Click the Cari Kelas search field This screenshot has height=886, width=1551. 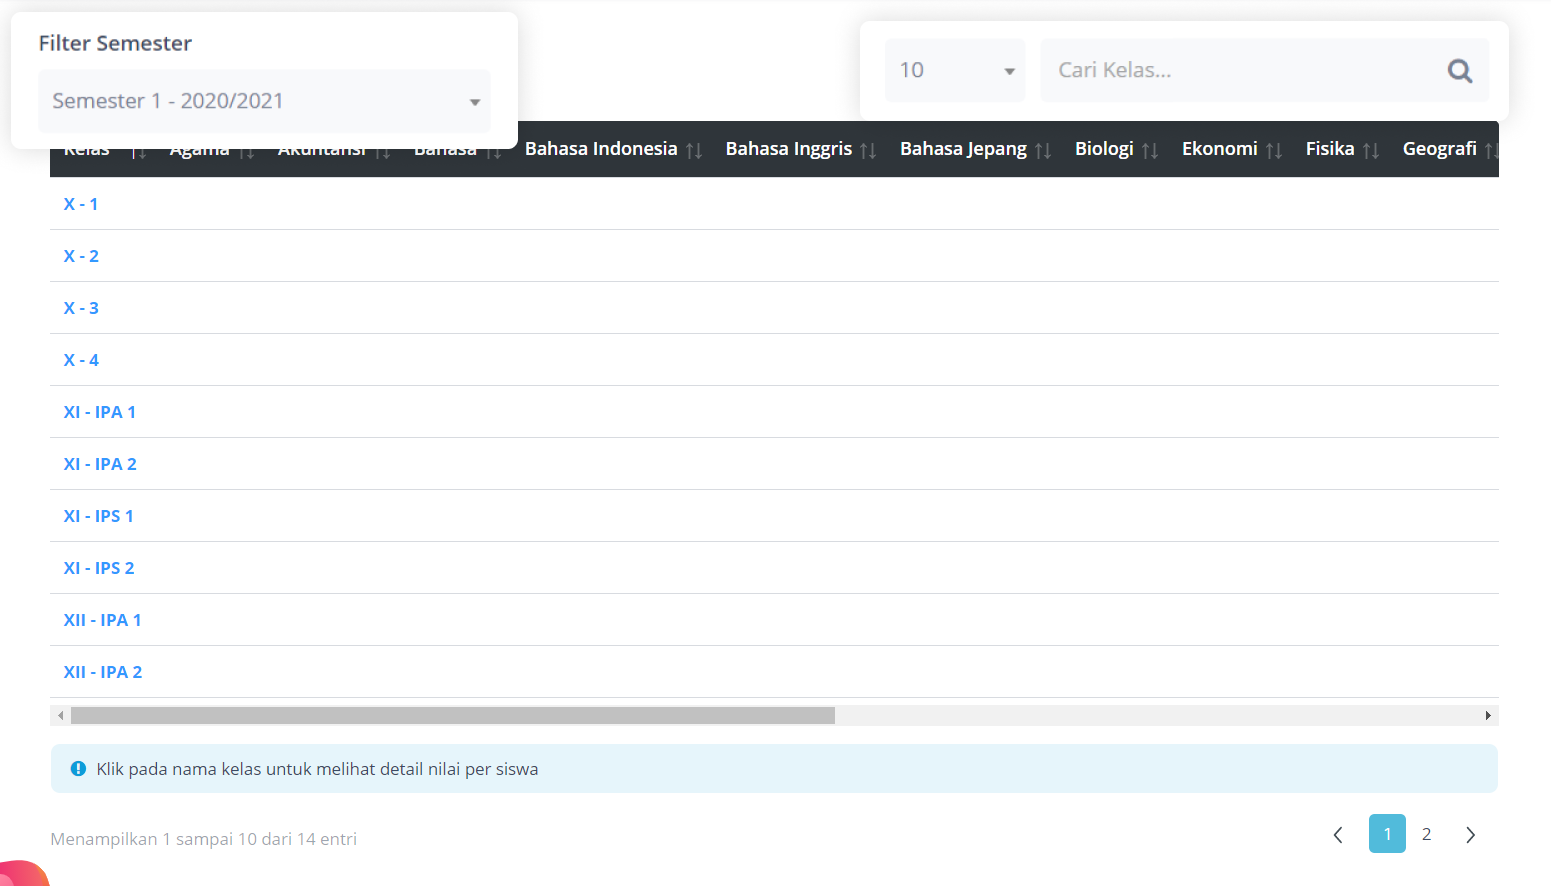1240,70
